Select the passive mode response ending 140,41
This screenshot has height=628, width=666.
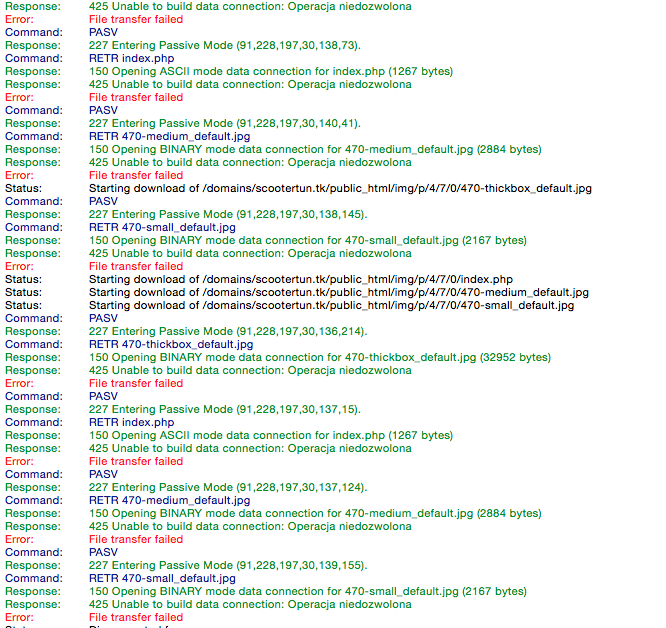(224, 124)
